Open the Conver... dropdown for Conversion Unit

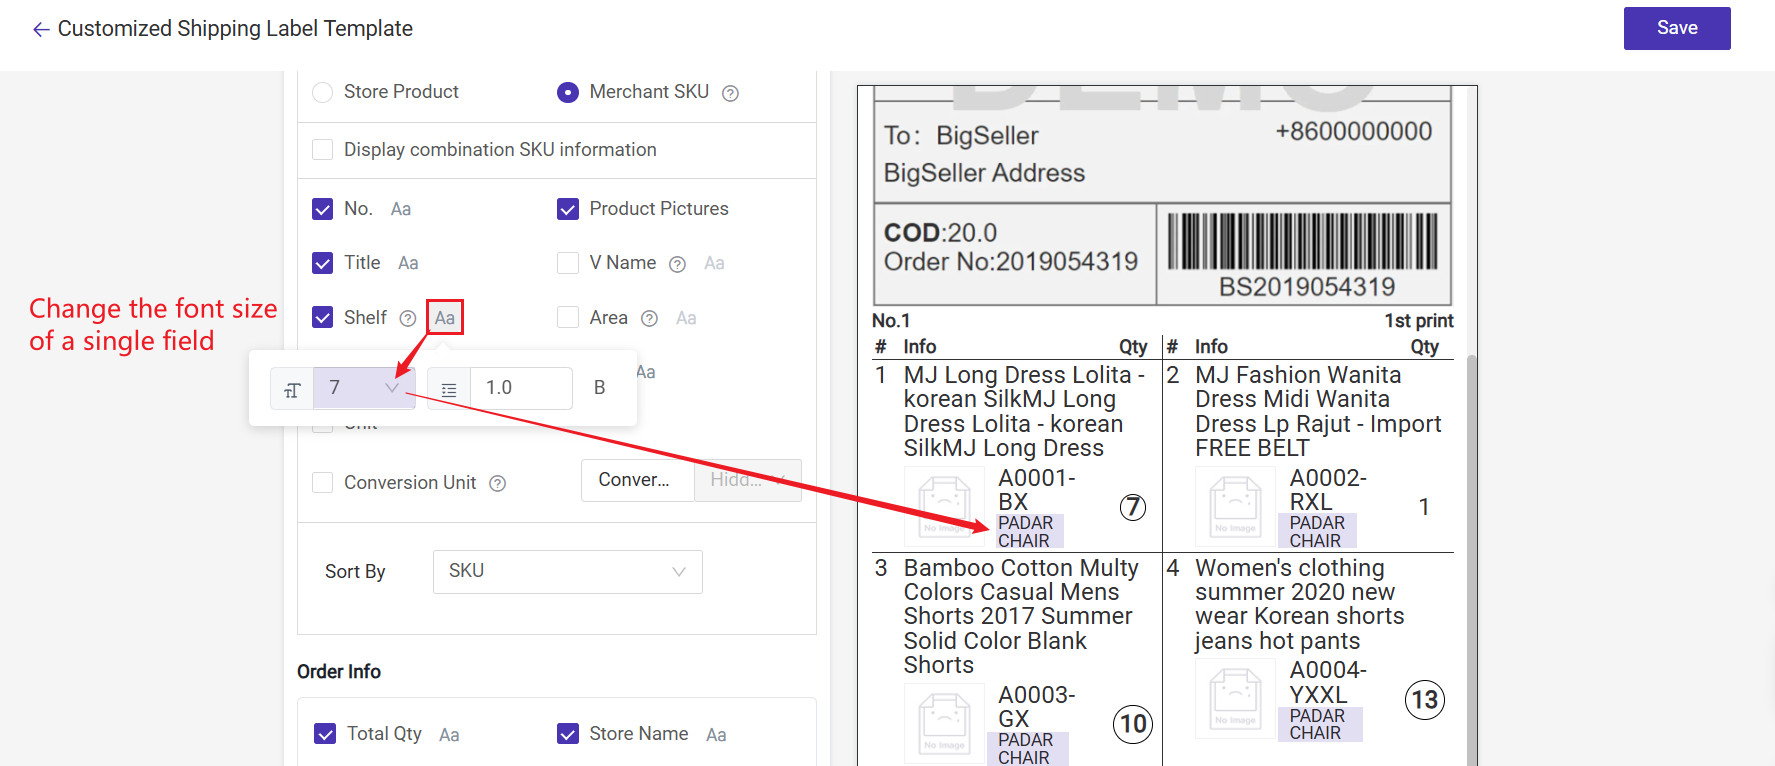tap(637, 480)
